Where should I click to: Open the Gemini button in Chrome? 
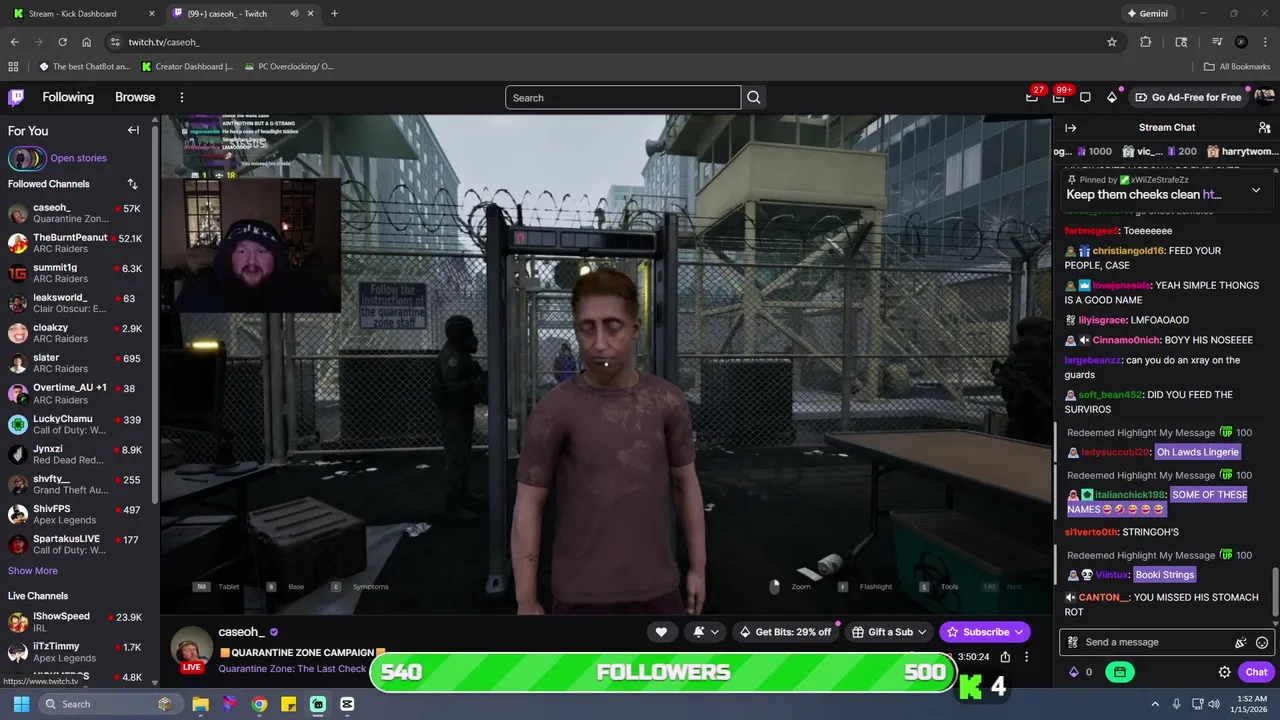[1147, 14]
